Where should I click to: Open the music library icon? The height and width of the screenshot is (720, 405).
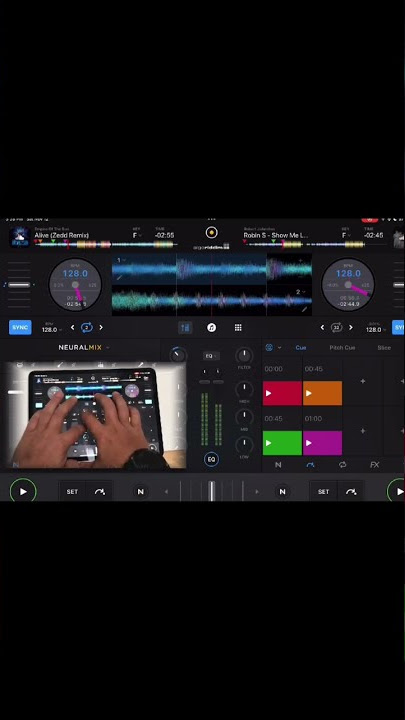coord(211,327)
